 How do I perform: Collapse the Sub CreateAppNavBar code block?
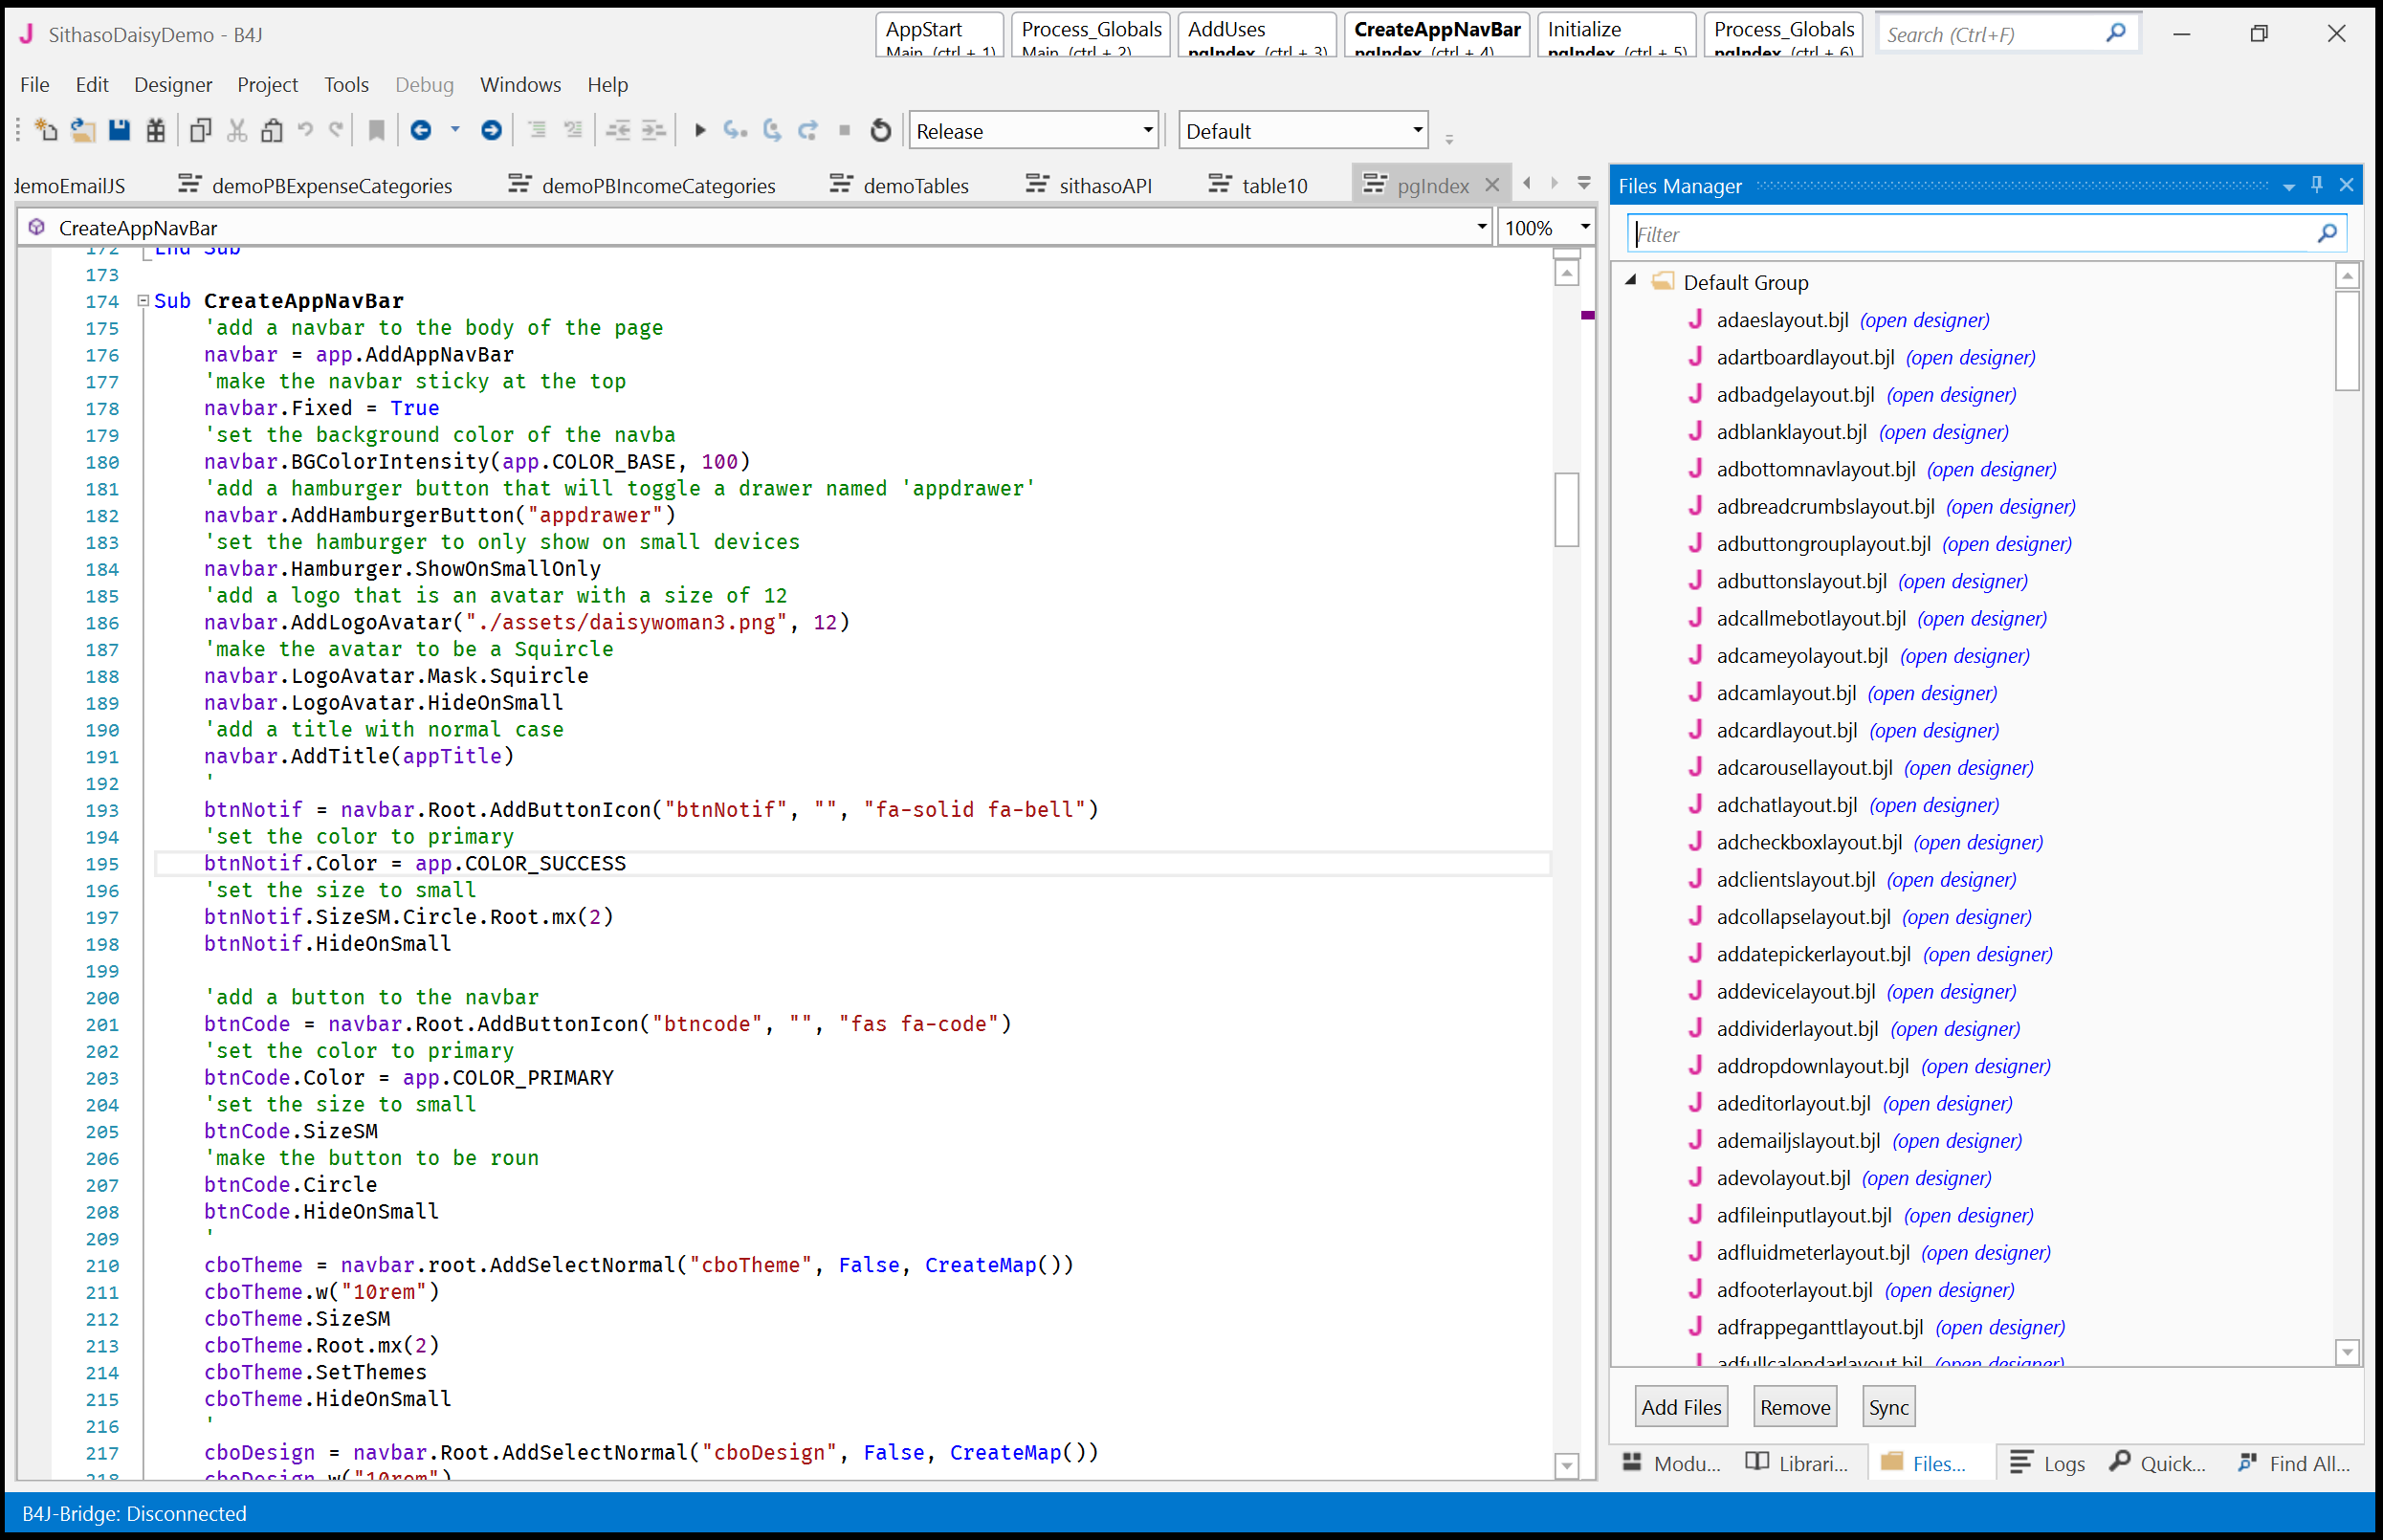pyautogui.click(x=143, y=300)
